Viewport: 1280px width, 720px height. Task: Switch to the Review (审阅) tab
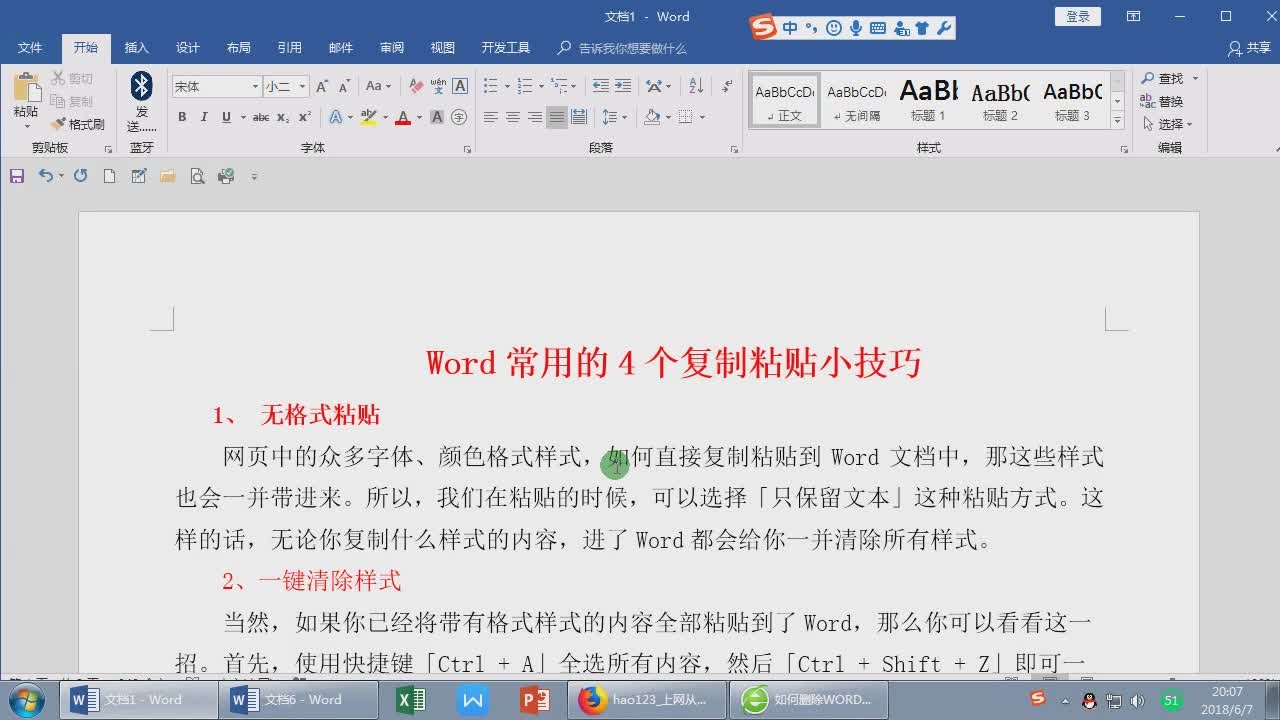[392, 48]
